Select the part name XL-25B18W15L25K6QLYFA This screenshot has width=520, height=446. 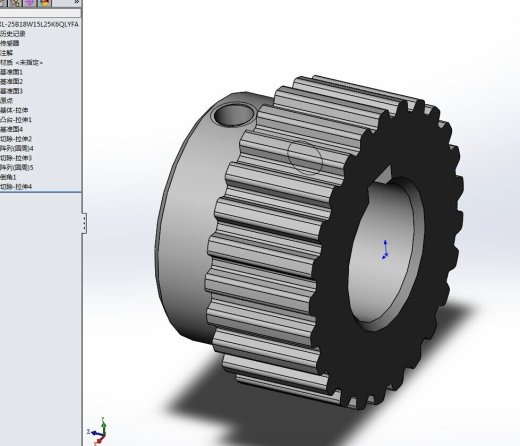pos(39,24)
